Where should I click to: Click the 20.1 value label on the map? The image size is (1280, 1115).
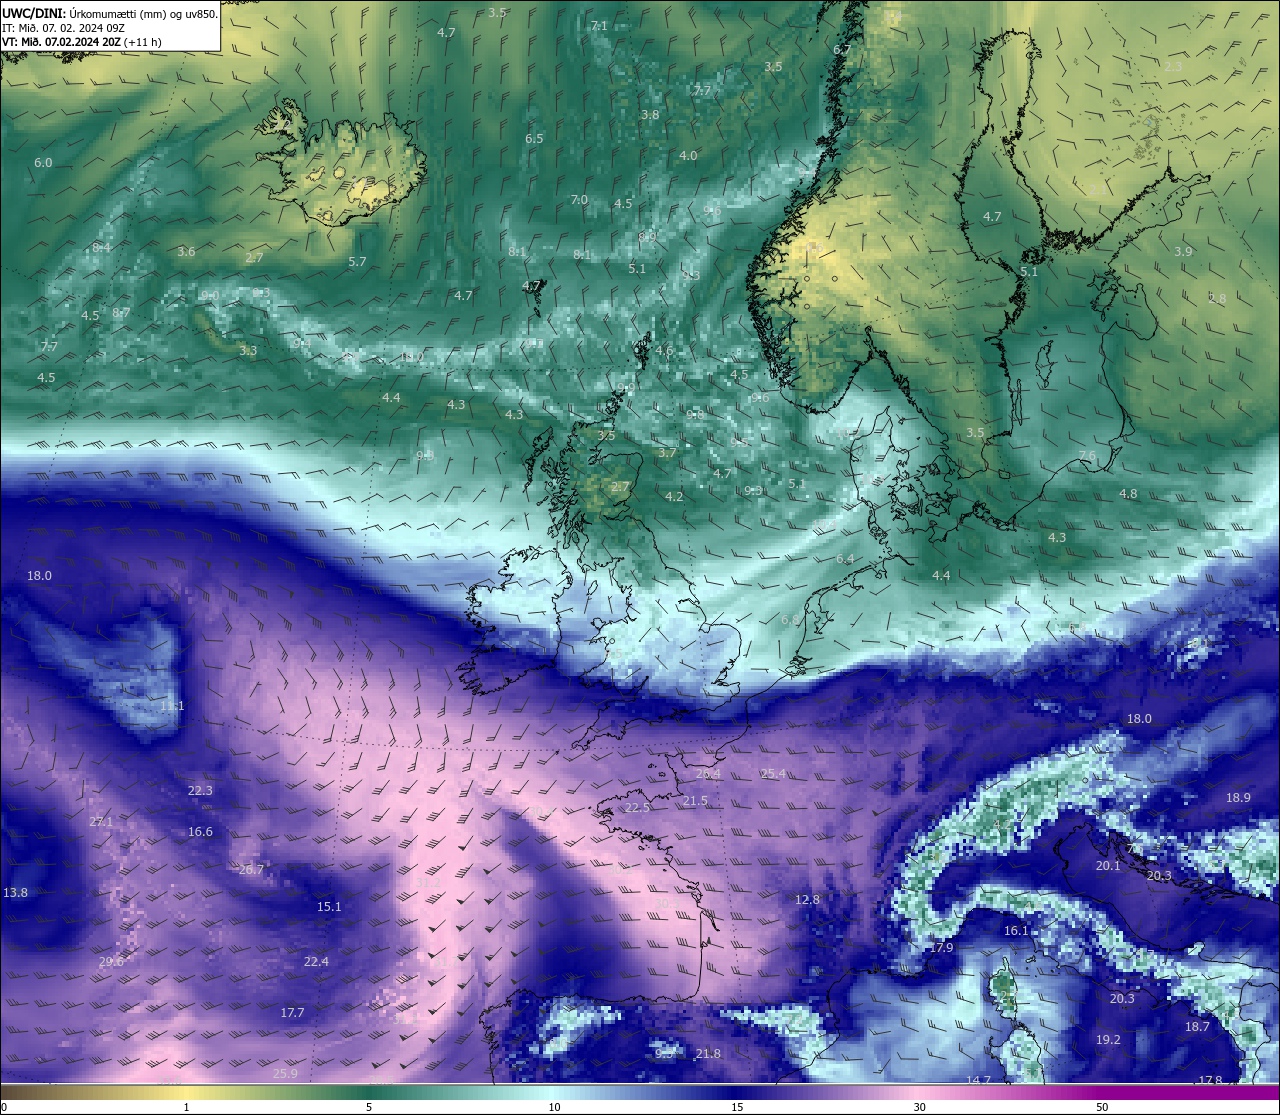pos(1108,866)
